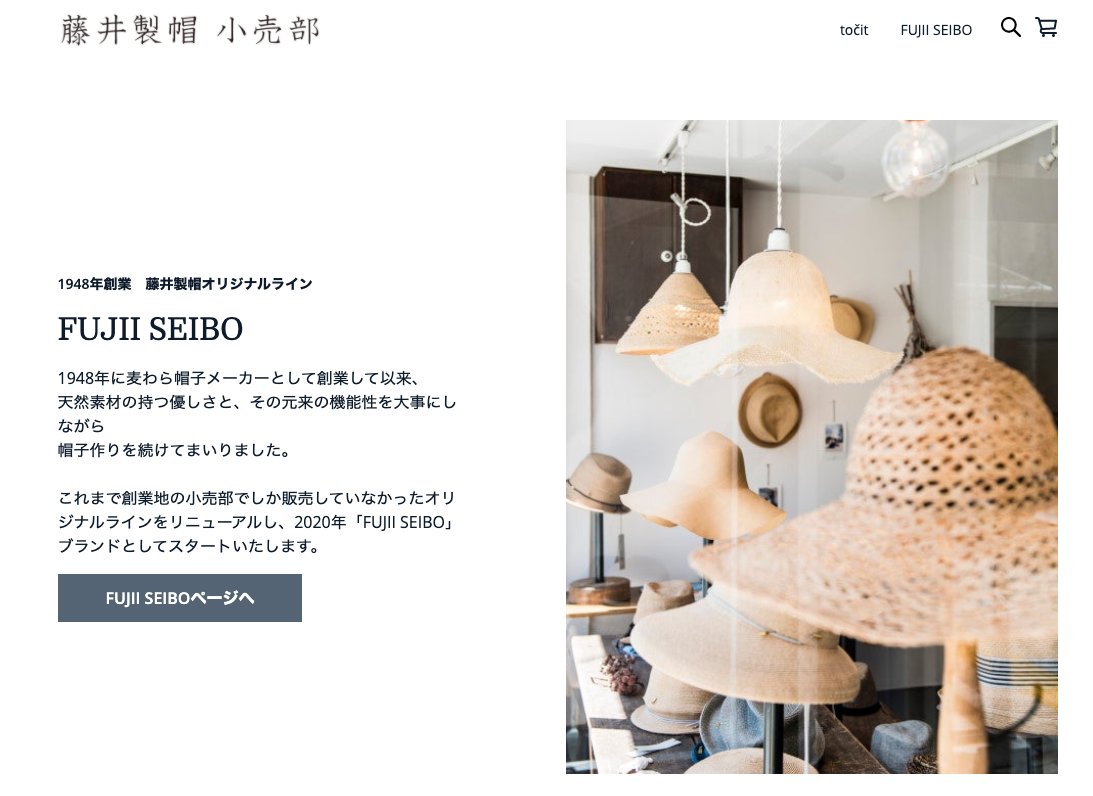The image size is (1093, 796).
Task: Click the 藤井製帽 小売部 site logo
Action: (190, 31)
